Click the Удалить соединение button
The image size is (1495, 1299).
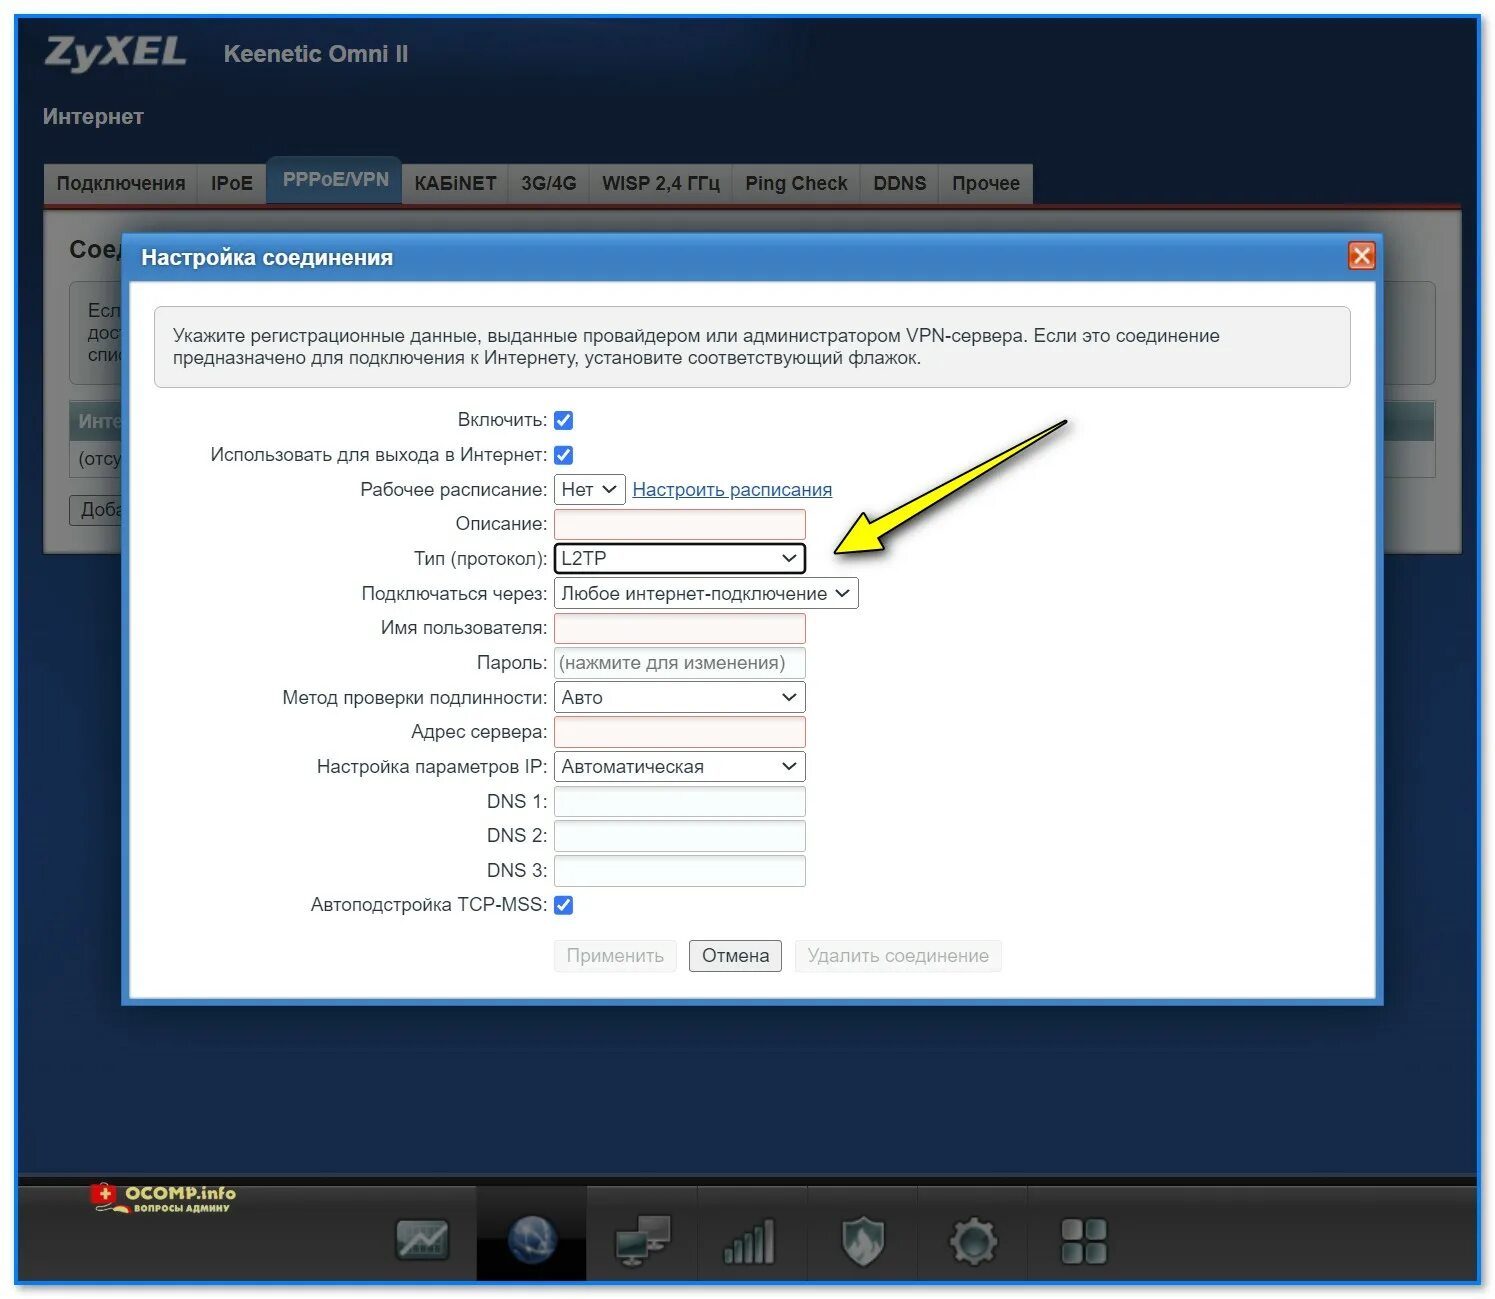click(x=898, y=955)
